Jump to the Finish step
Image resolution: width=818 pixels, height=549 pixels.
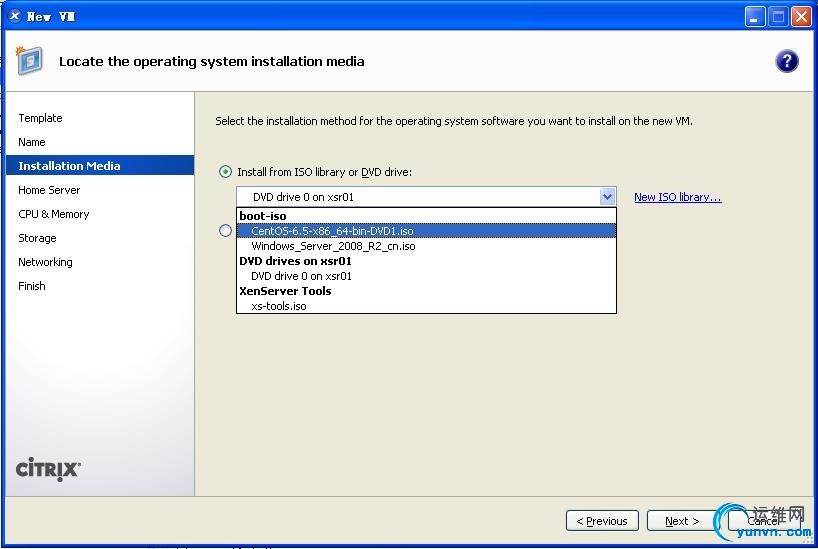32,286
